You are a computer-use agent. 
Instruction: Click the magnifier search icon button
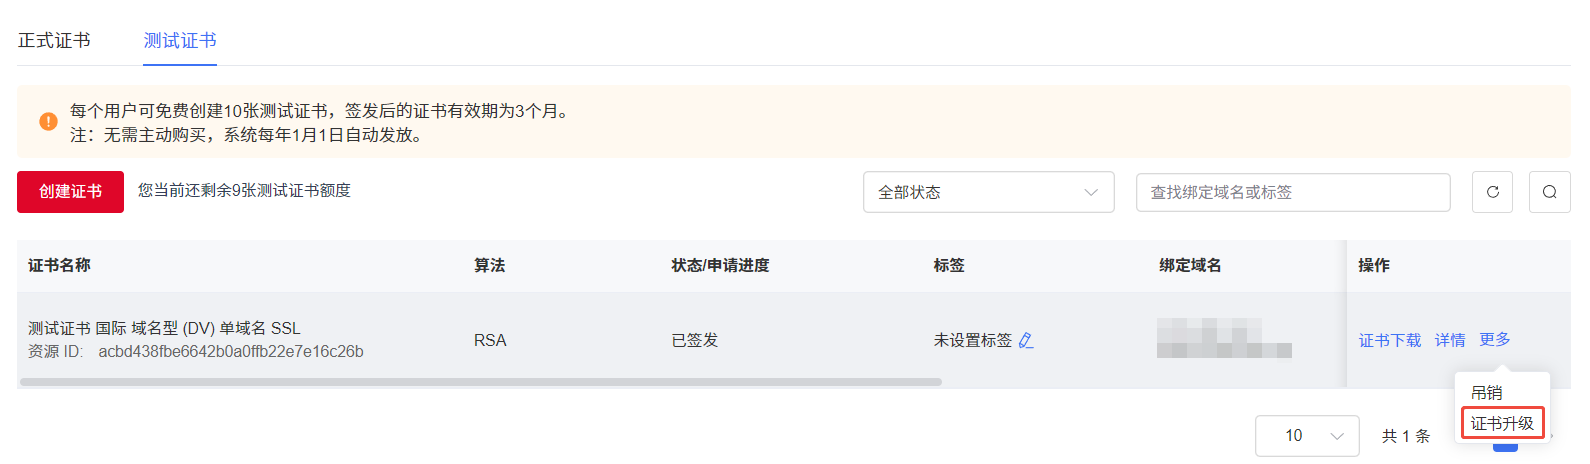click(1549, 192)
